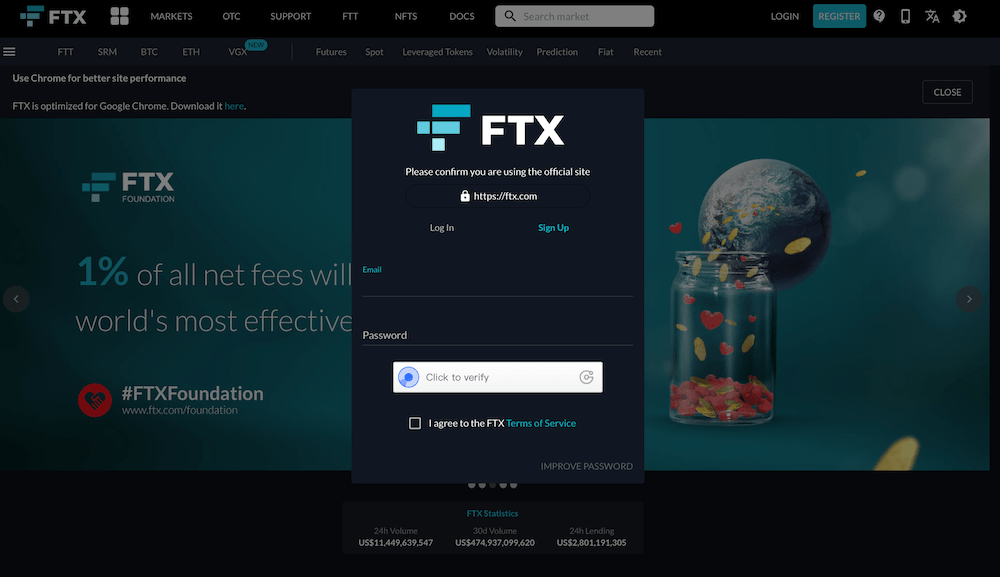Image resolution: width=1000 pixels, height=577 pixels.
Task: Click the REGISTER button
Action: point(839,16)
